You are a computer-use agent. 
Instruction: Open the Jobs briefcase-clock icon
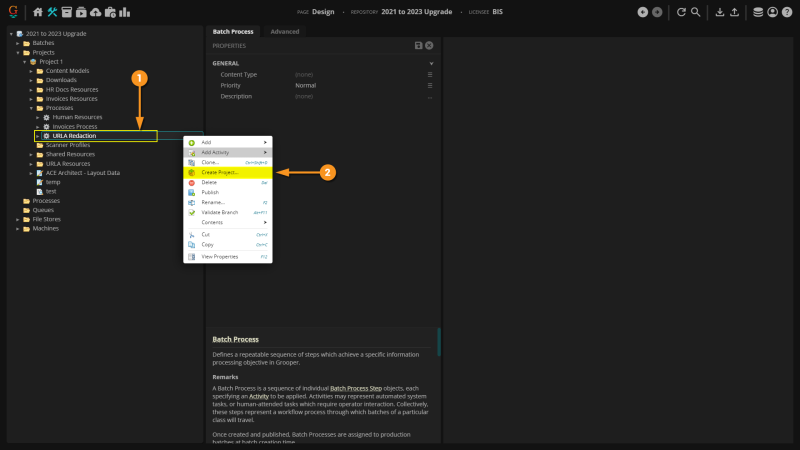110,12
